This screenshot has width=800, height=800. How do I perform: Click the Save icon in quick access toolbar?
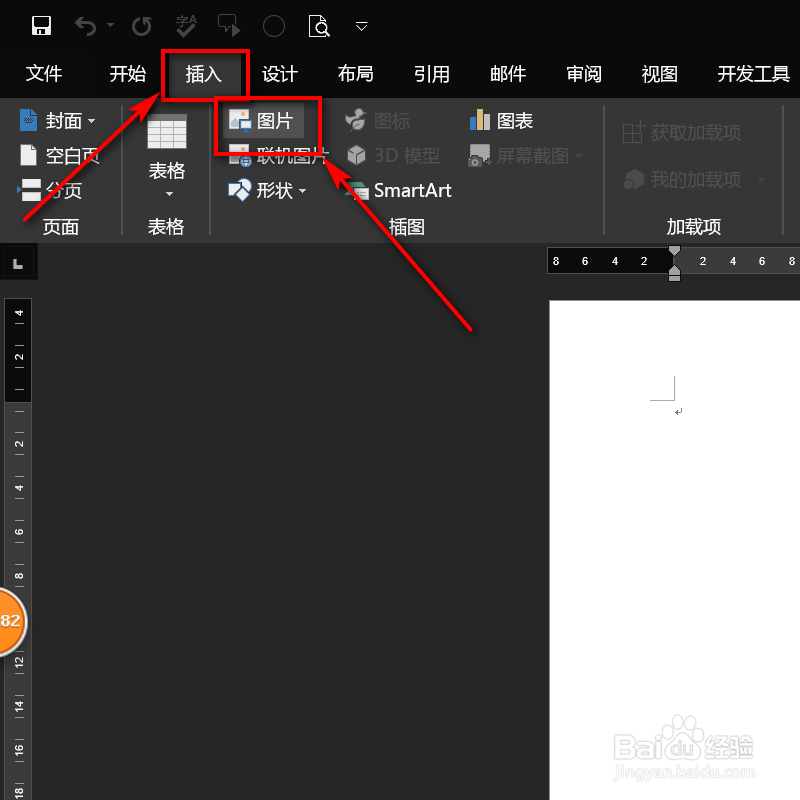41,26
